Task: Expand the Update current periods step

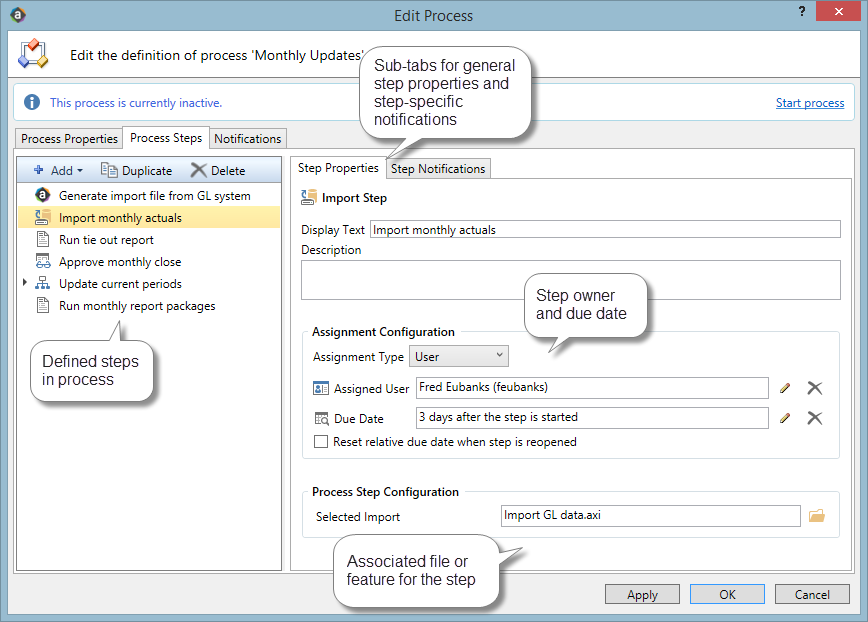Action: 25,284
